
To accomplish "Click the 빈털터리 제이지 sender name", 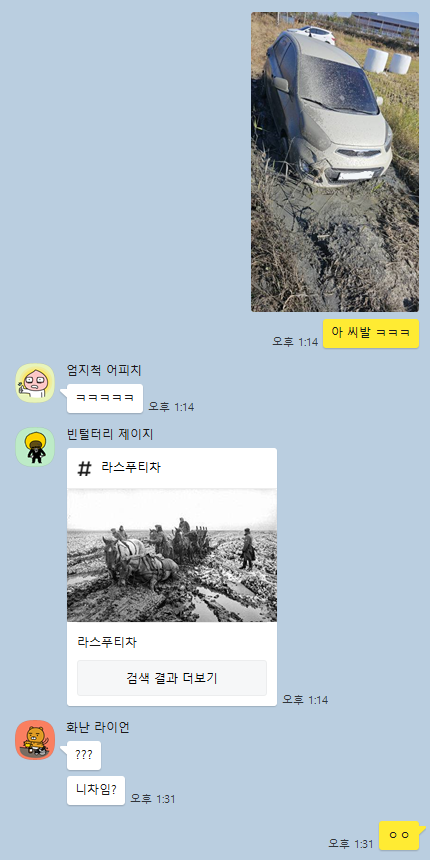I will (x=110, y=434).
